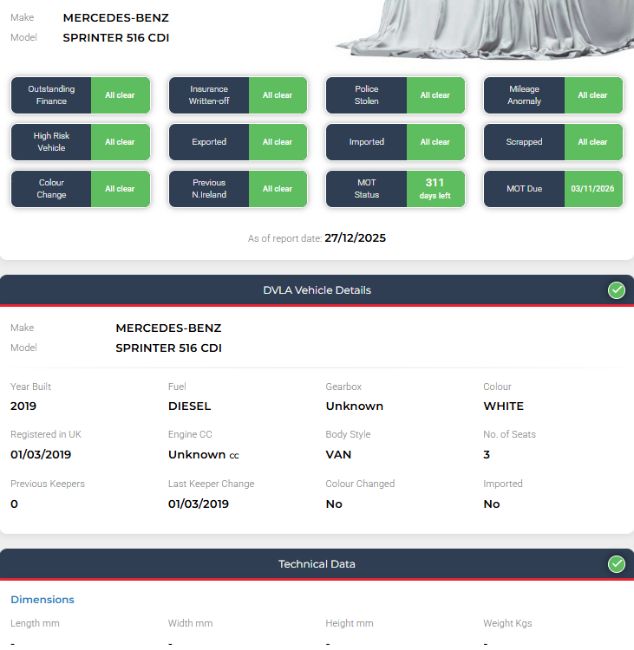Open the Imported status badge
Image resolution: width=634 pixels, height=650 pixels.
(x=396, y=142)
